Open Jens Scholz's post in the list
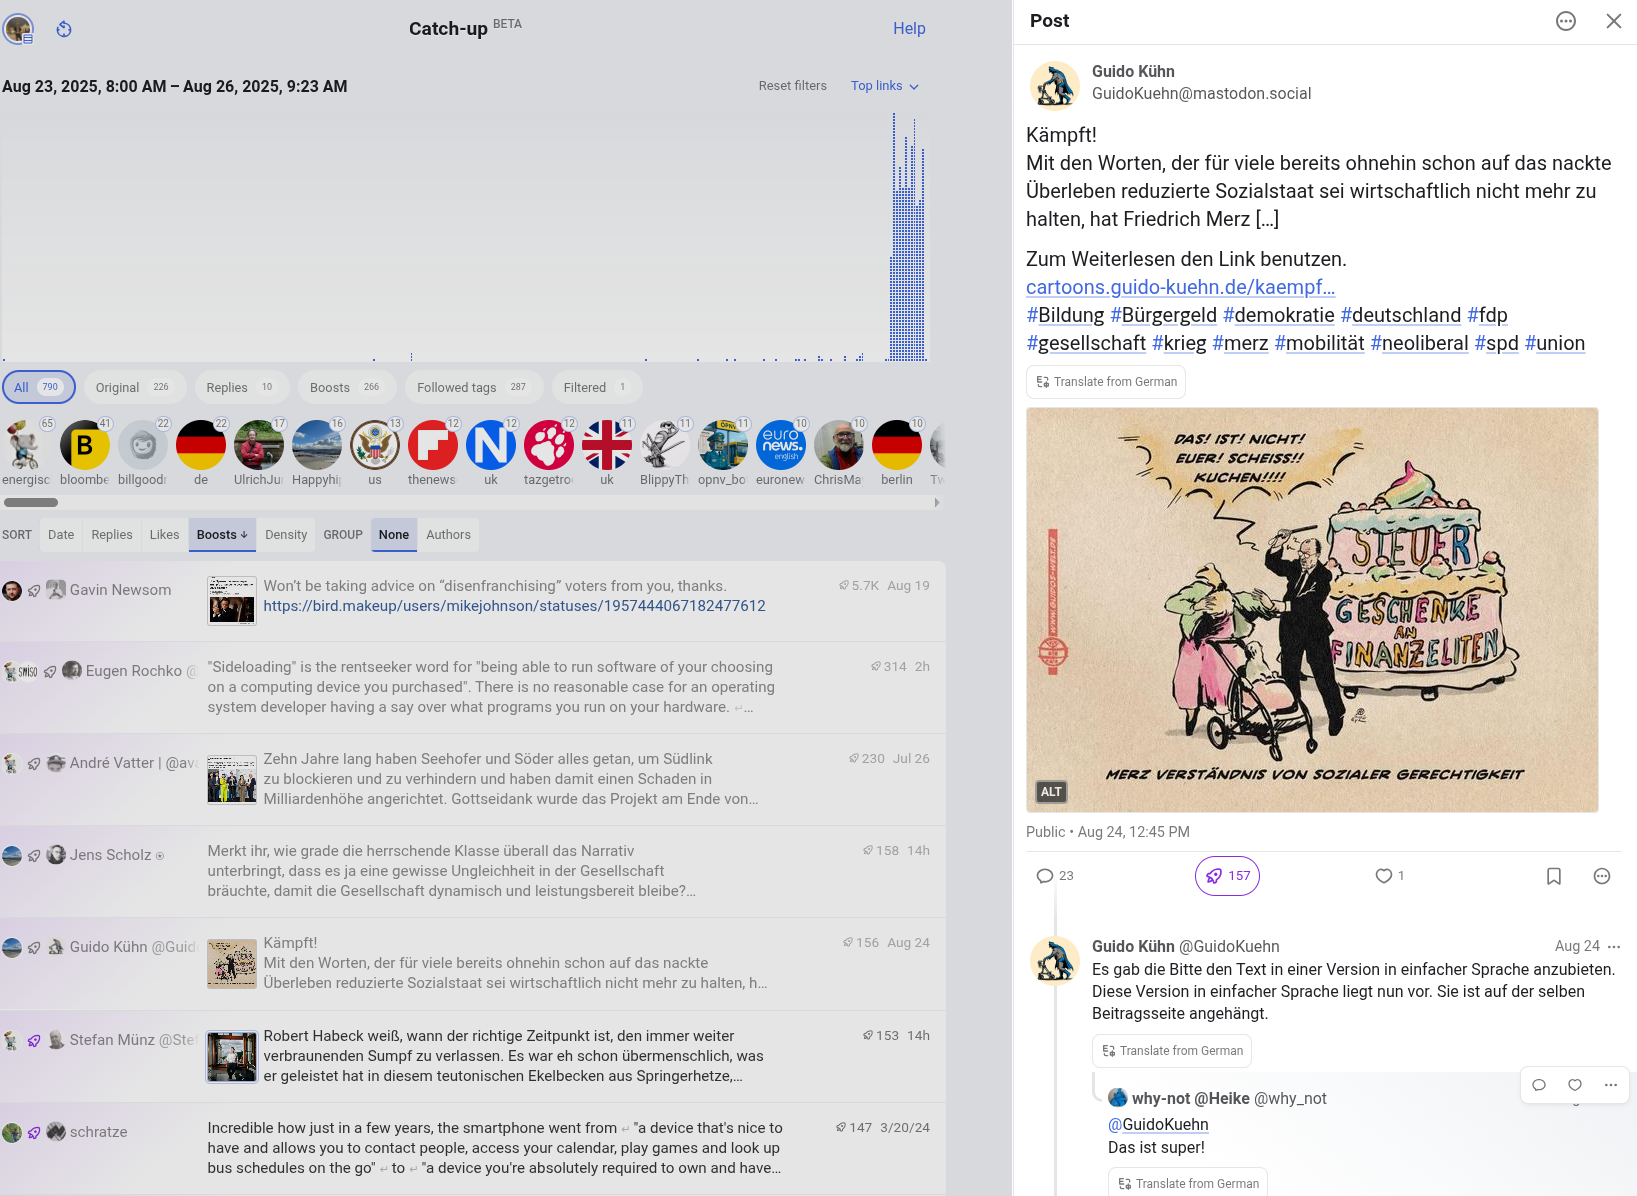 coord(472,871)
